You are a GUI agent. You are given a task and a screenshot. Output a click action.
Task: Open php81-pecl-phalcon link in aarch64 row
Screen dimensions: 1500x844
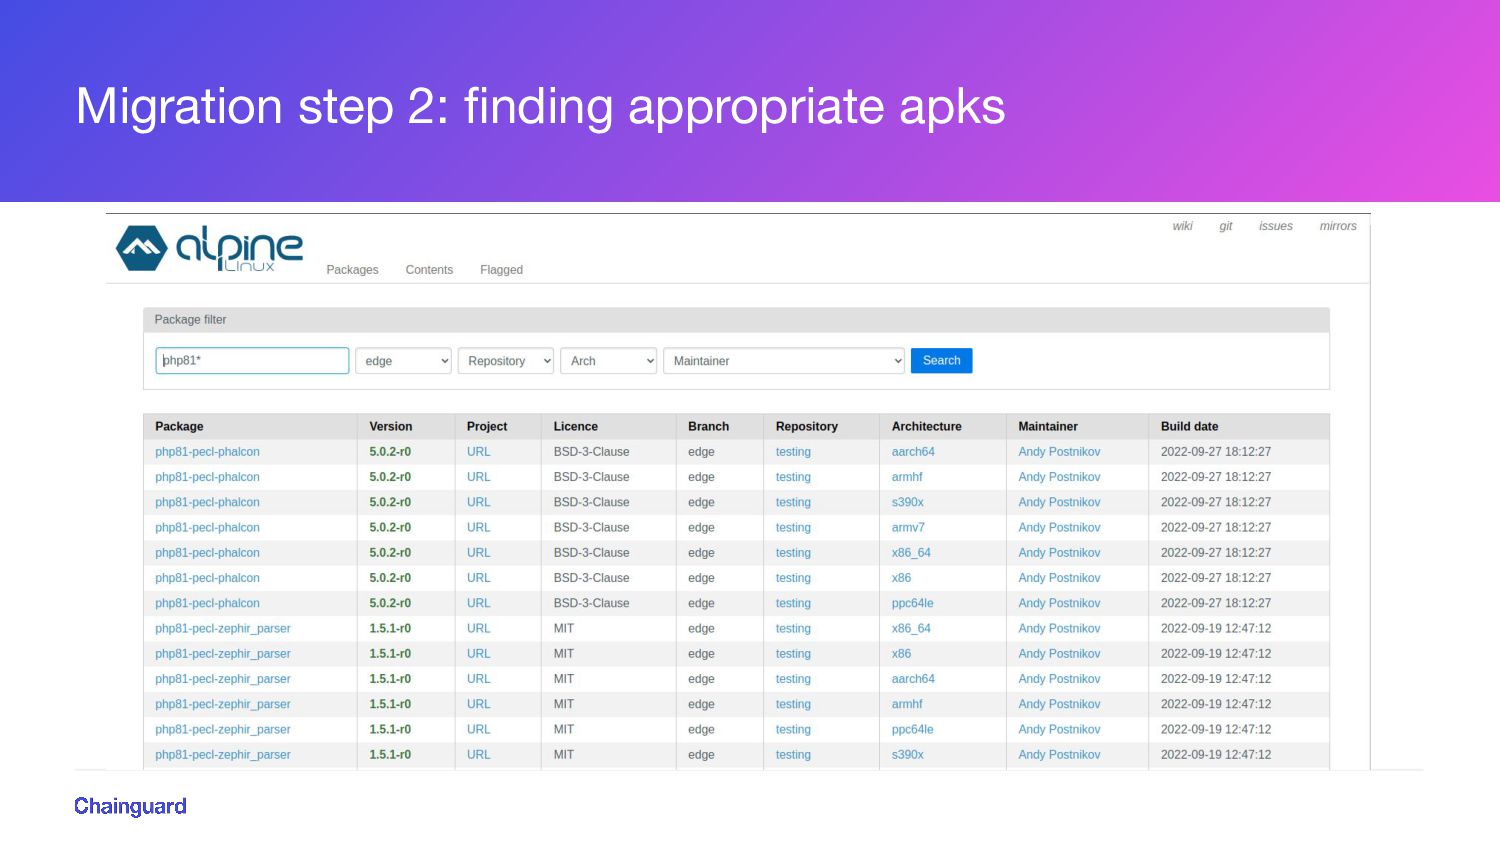(207, 452)
